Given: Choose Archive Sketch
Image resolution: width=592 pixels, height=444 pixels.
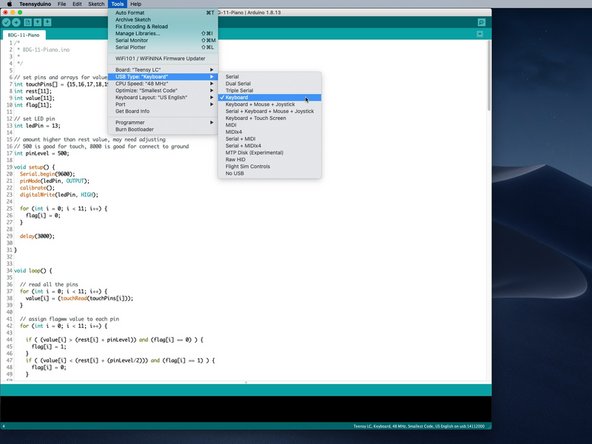Looking at the screenshot, I should 163,19.
